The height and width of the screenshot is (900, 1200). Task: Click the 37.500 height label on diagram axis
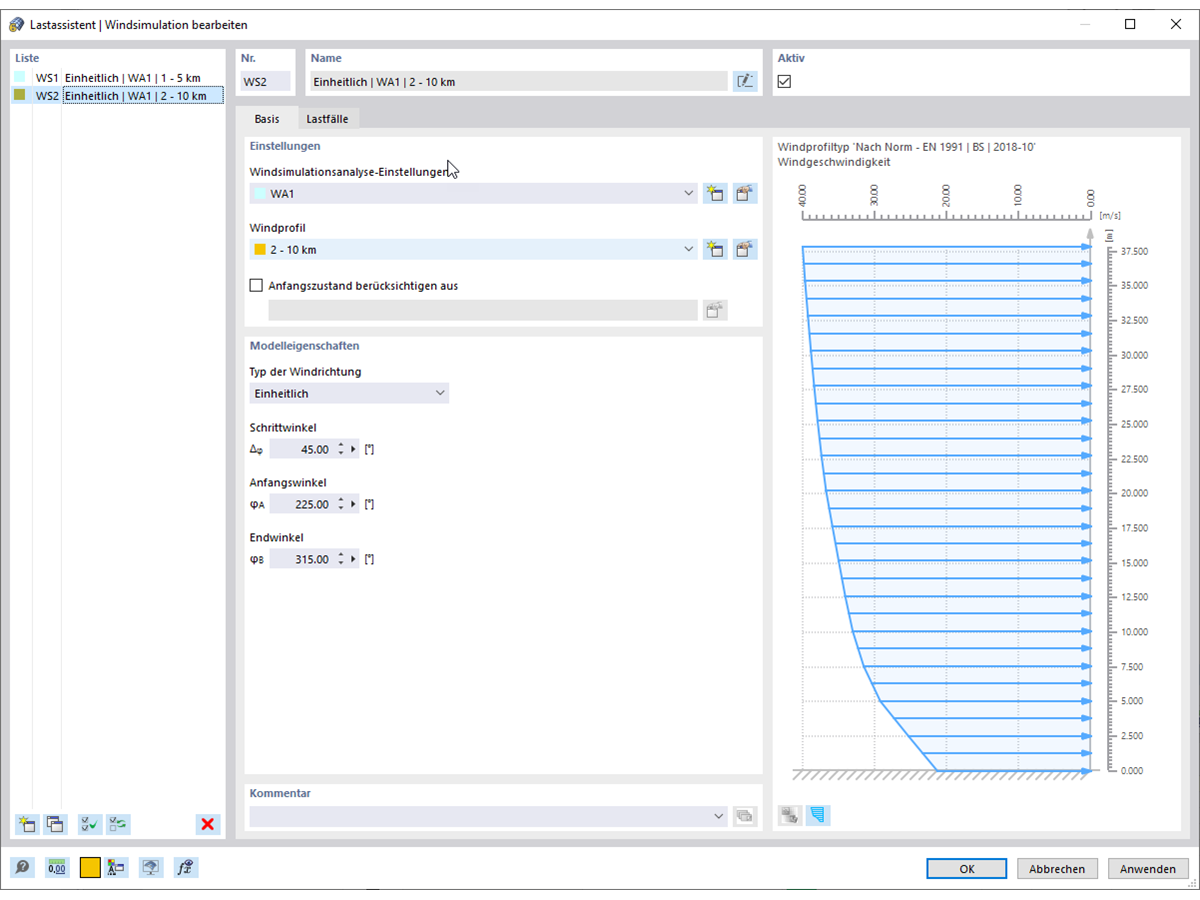[1134, 251]
